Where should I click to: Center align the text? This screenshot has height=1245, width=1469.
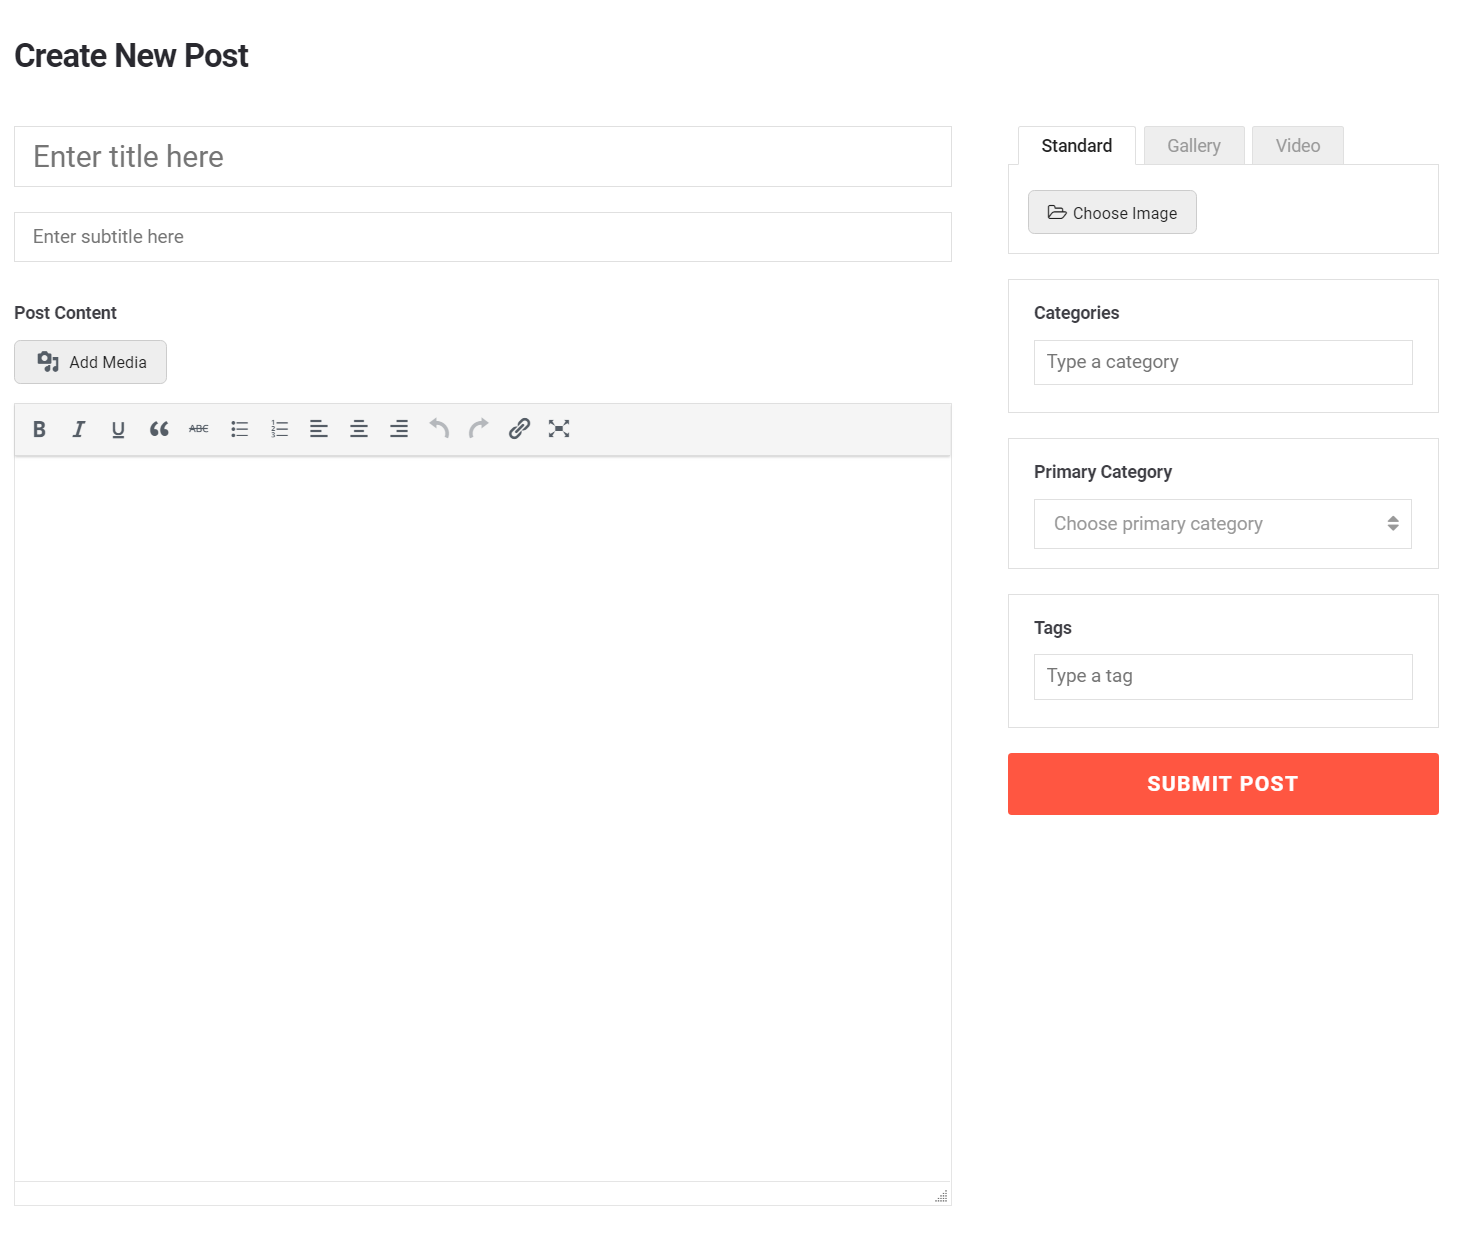pyautogui.click(x=359, y=429)
